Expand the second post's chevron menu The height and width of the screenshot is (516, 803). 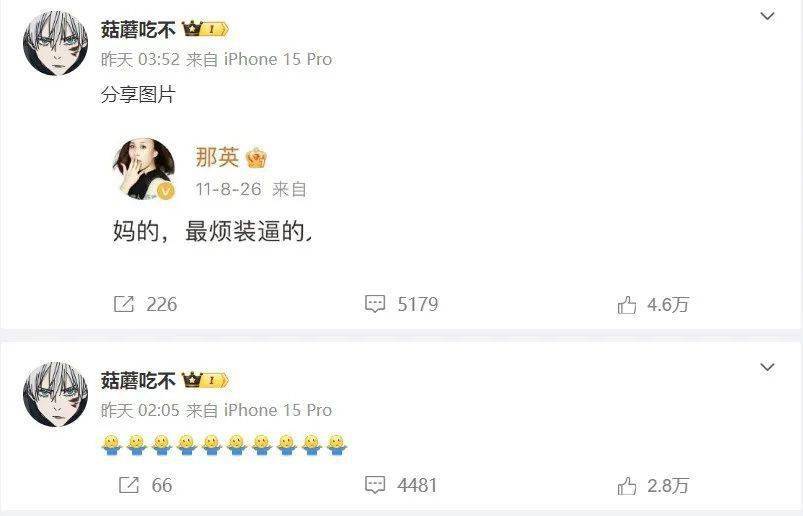(x=767, y=368)
